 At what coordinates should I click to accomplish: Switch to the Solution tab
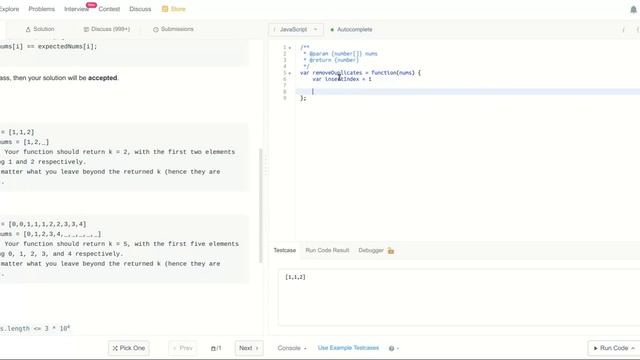tap(40, 29)
